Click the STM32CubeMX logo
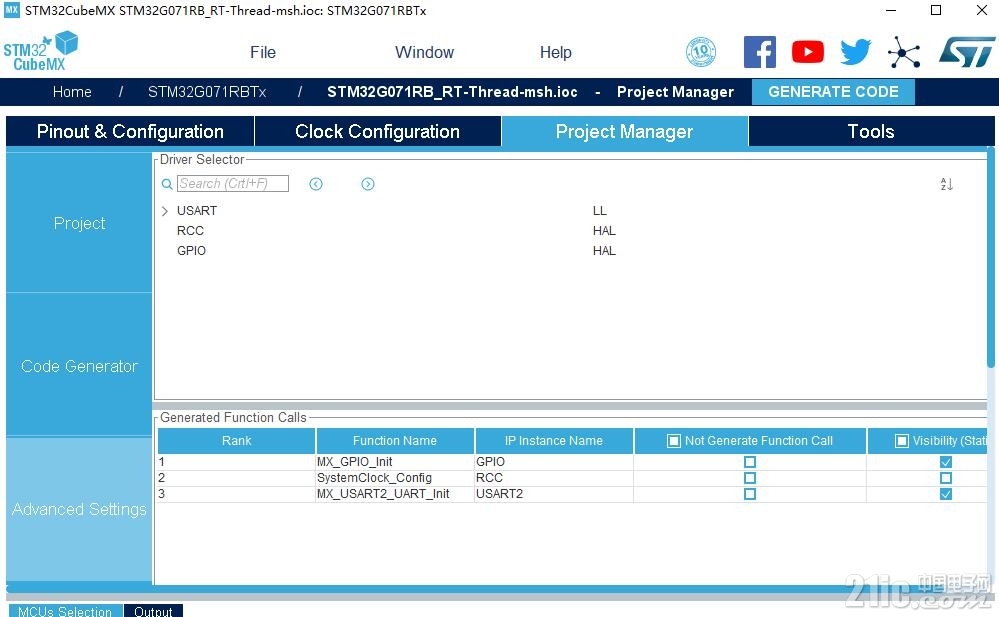Image resolution: width=999 pixels, height=617 pixels. 41,51
